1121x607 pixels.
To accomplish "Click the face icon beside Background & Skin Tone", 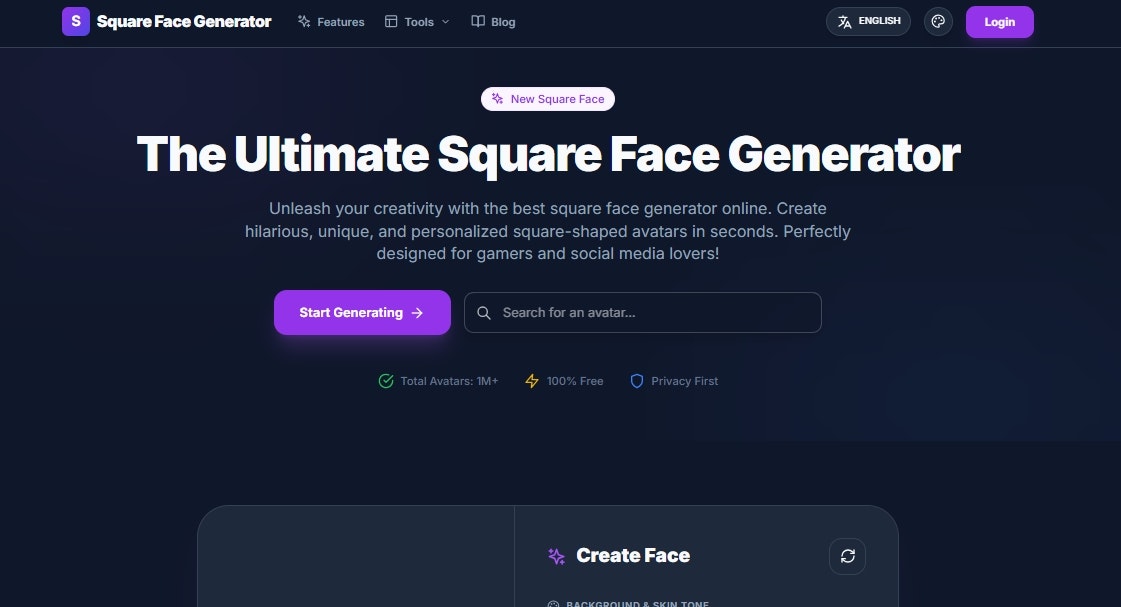I will point(554,603).
